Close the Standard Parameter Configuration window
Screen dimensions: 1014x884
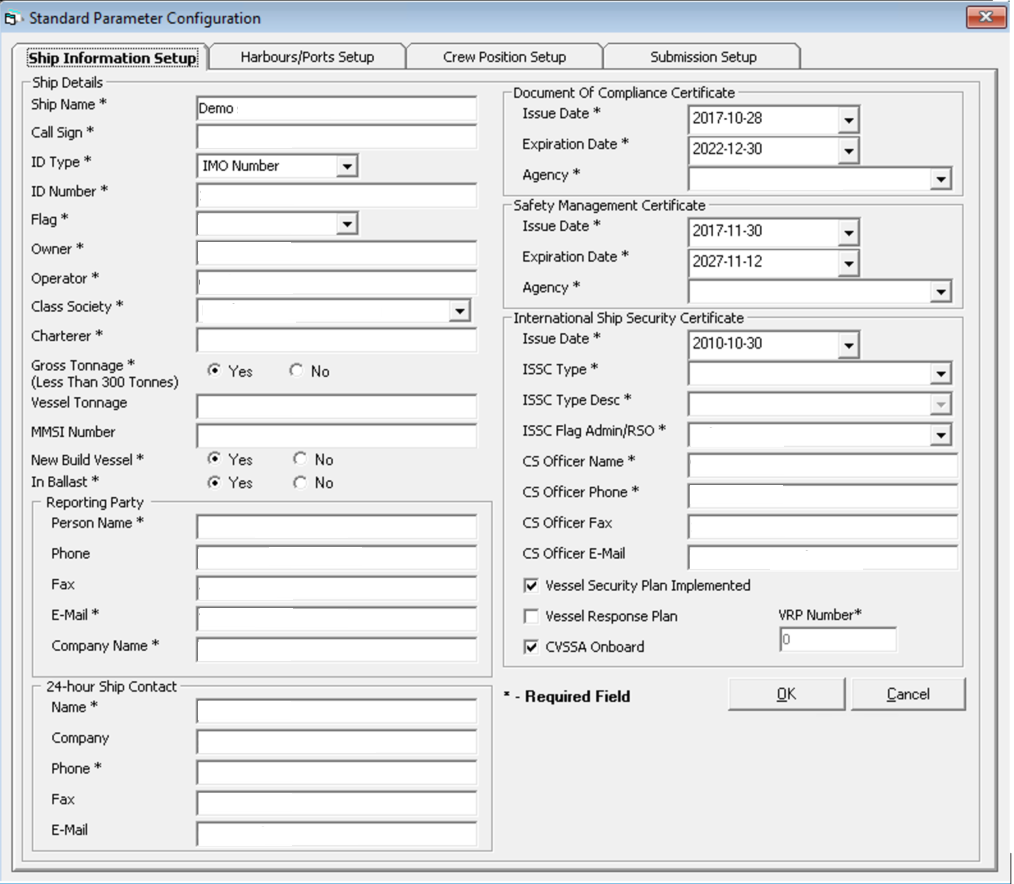986,17
